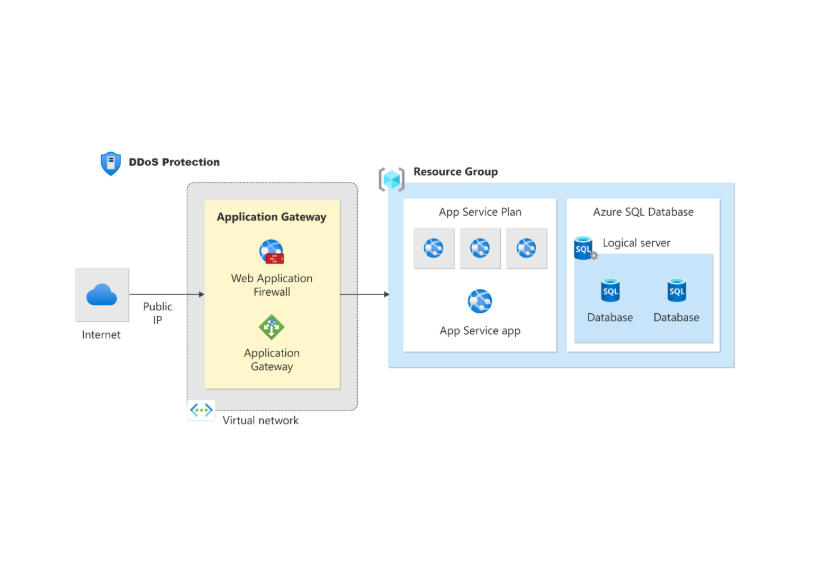Select the Public IP label
Viewport: 821px width, 586px height.
pos(157,314)
